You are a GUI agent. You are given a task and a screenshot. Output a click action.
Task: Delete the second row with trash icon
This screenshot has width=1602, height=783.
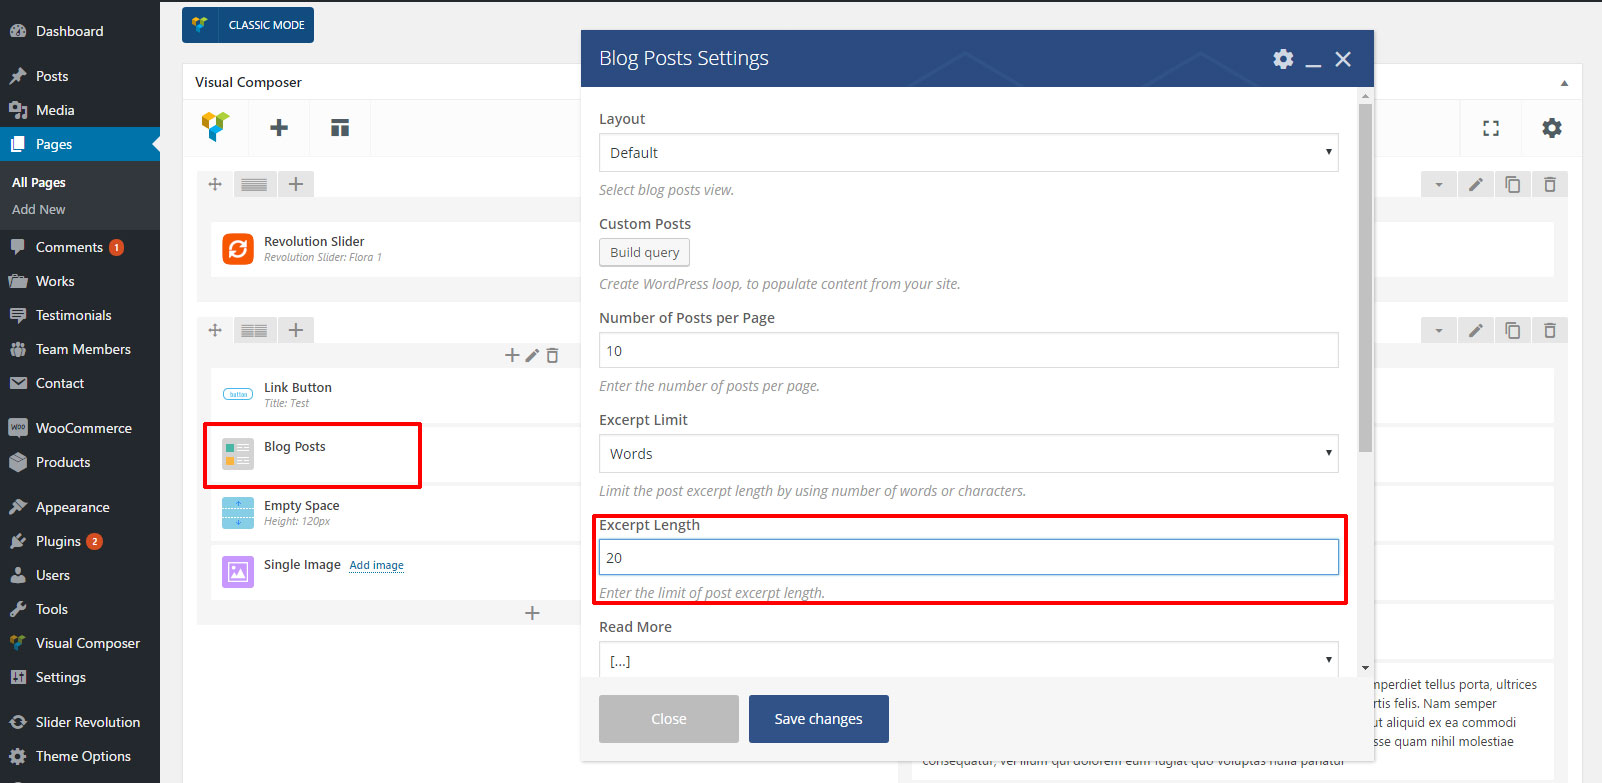[1549, 330]
